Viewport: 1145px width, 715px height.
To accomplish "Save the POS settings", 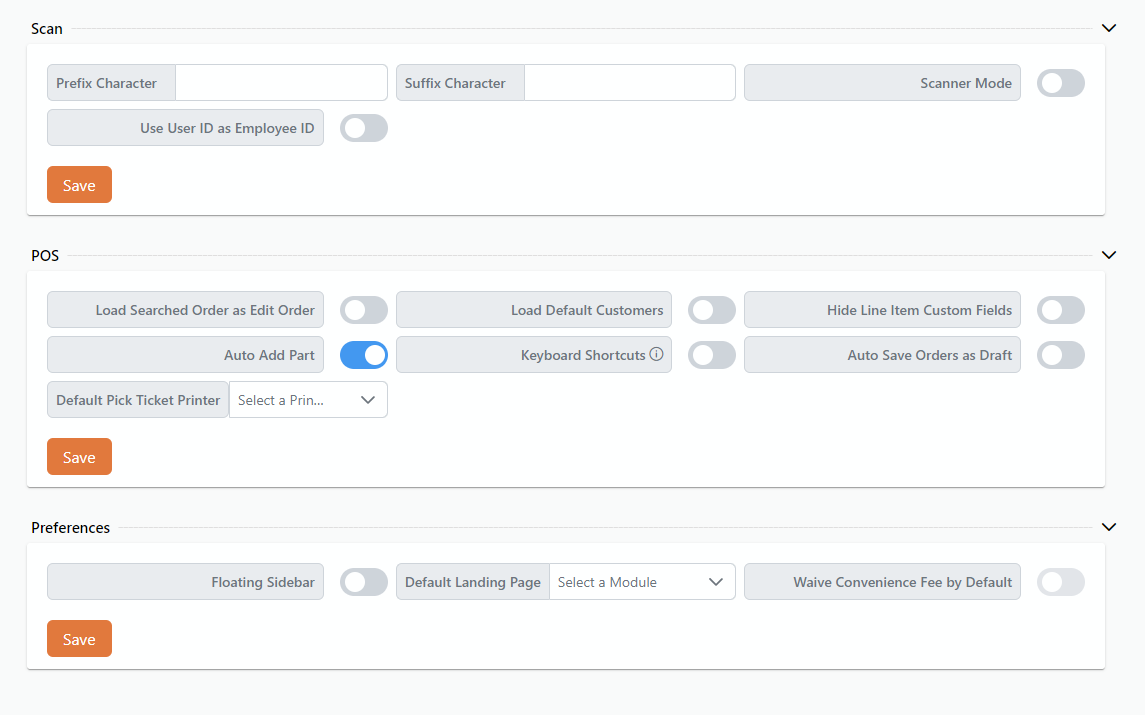I will coord(79,457).
